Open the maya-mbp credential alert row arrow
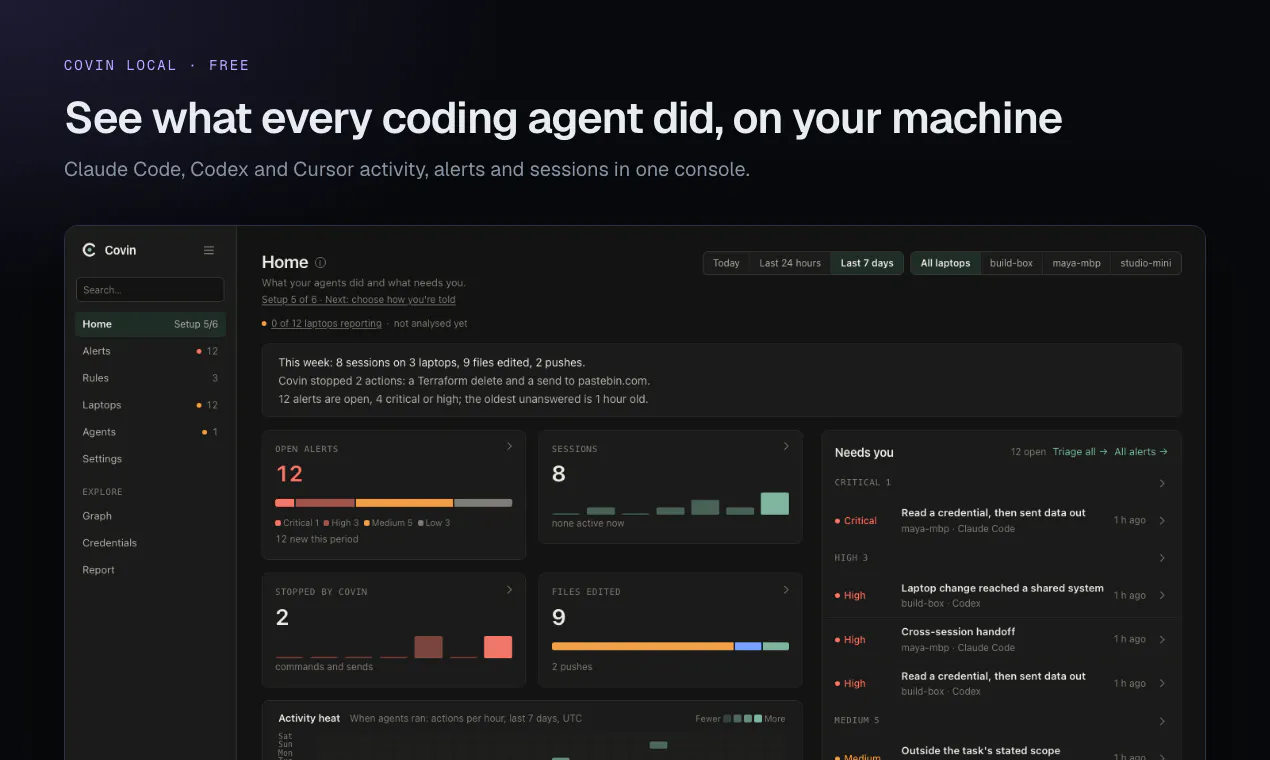 click(1162, 520)
